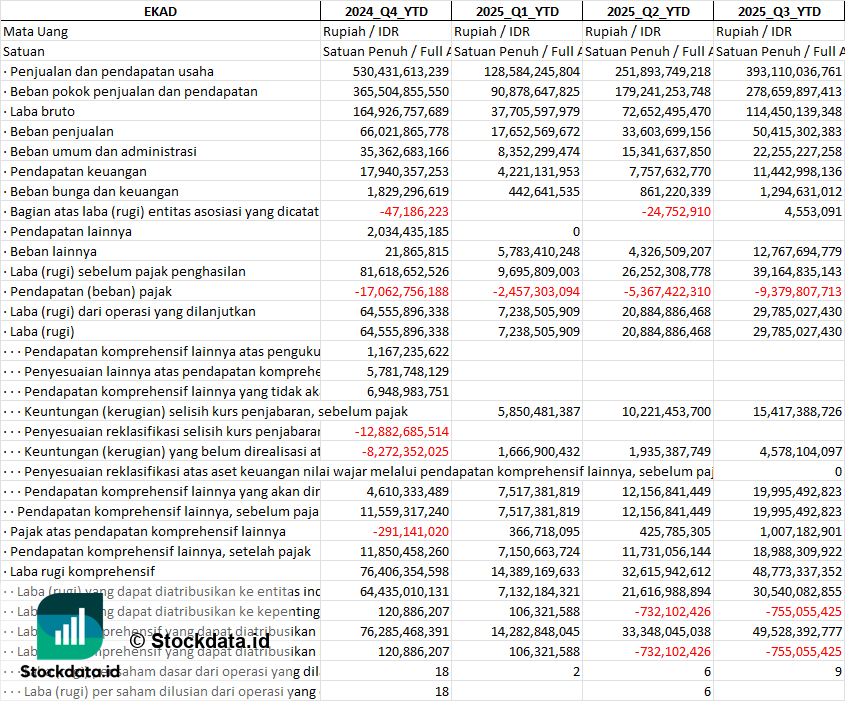Click the Pajak atas pendapatan komprehensif lainnya label
845x701 pixels.
[147, 531]
